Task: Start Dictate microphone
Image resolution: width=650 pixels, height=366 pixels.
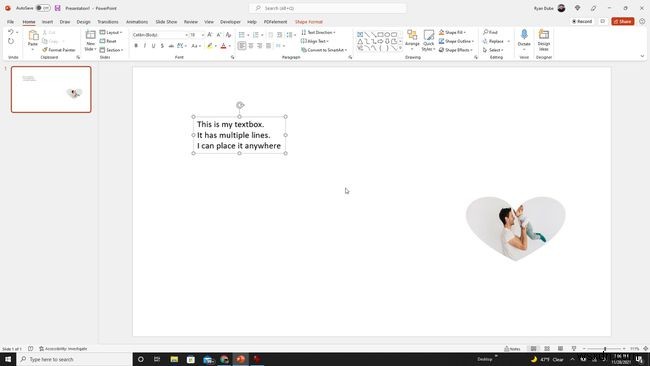Action: pos(524,38)
